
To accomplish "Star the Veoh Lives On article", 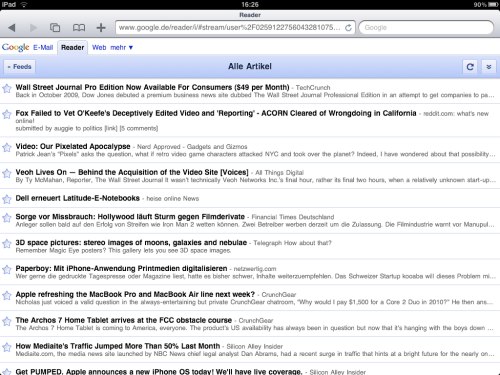I will 7,173.
